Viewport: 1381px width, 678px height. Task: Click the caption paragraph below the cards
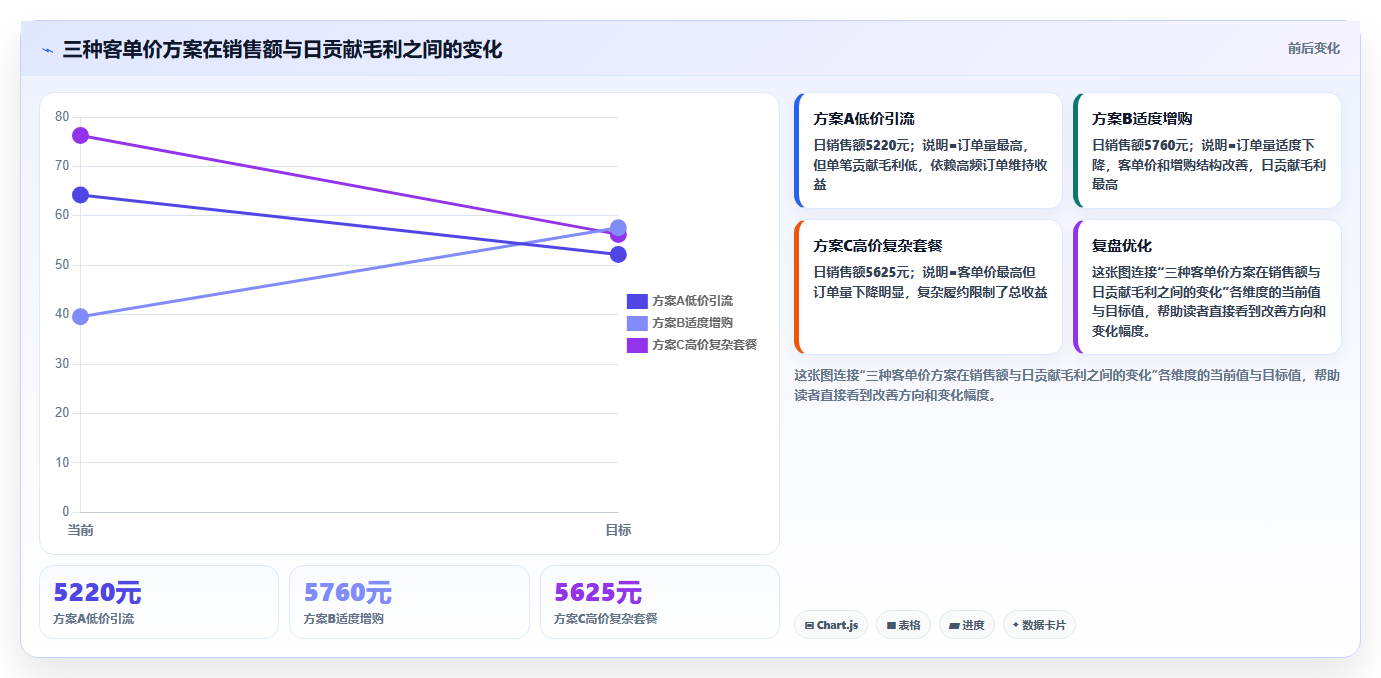click(x=1067, y=385)
